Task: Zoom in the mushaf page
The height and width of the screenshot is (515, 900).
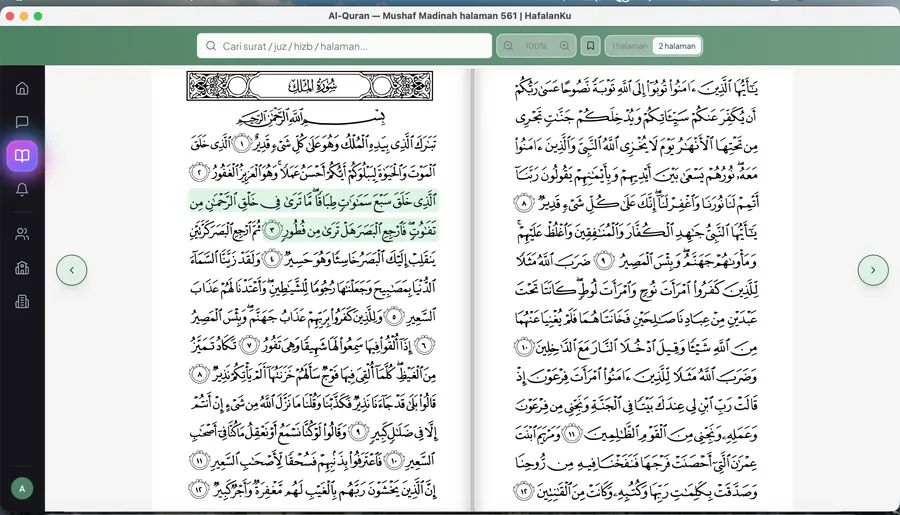Action: pyautogui.click(x=565, y=46)
